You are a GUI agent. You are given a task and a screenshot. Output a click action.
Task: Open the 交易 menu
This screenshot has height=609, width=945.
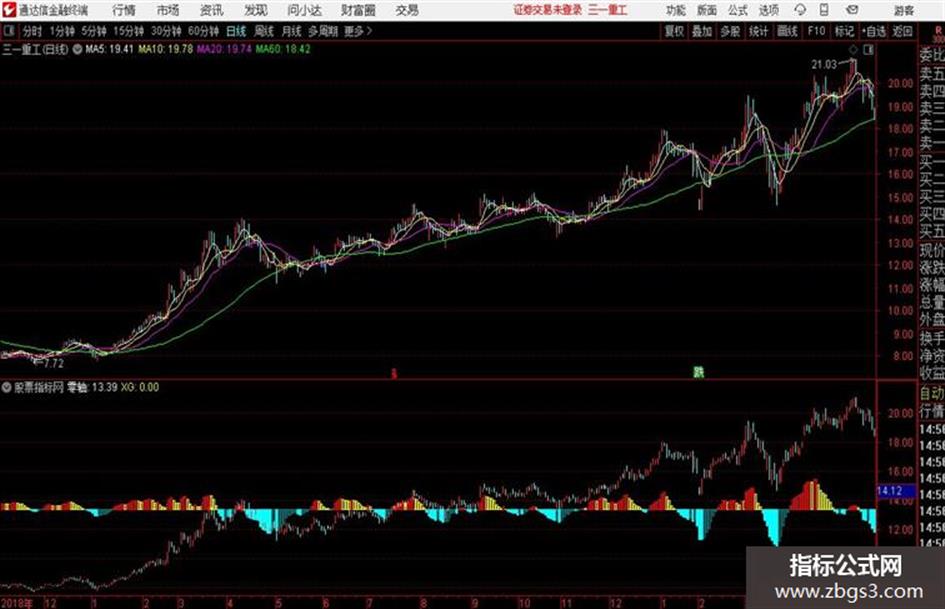pos(407,10)
